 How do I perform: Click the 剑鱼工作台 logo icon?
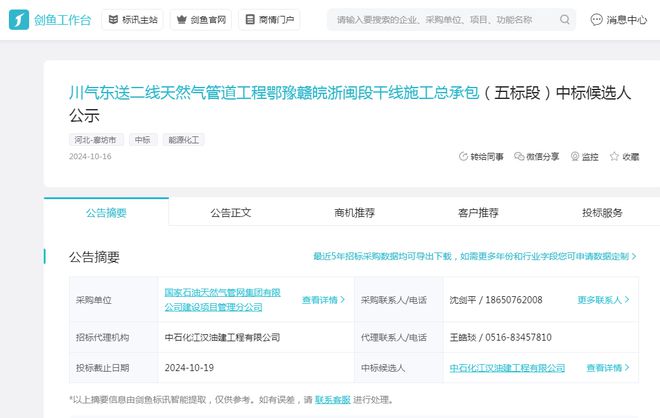tap(19, 19)
